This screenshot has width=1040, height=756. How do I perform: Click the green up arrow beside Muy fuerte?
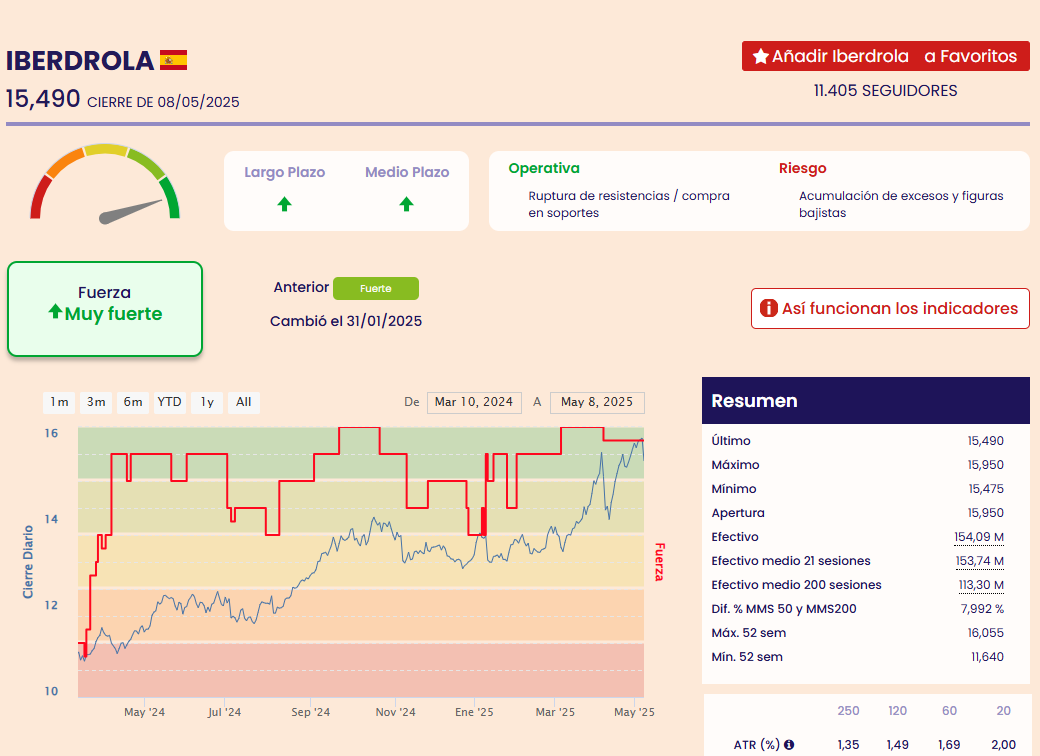pos(55,311)
